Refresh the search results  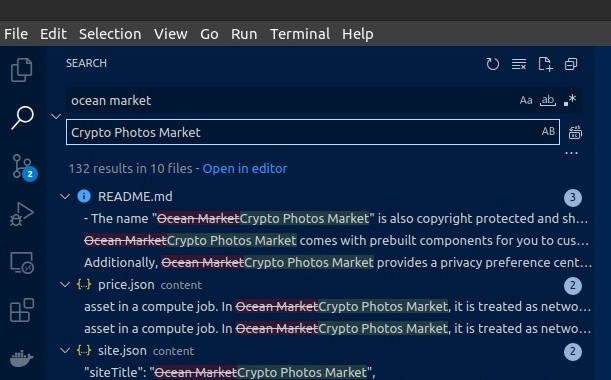coord(493,64)
